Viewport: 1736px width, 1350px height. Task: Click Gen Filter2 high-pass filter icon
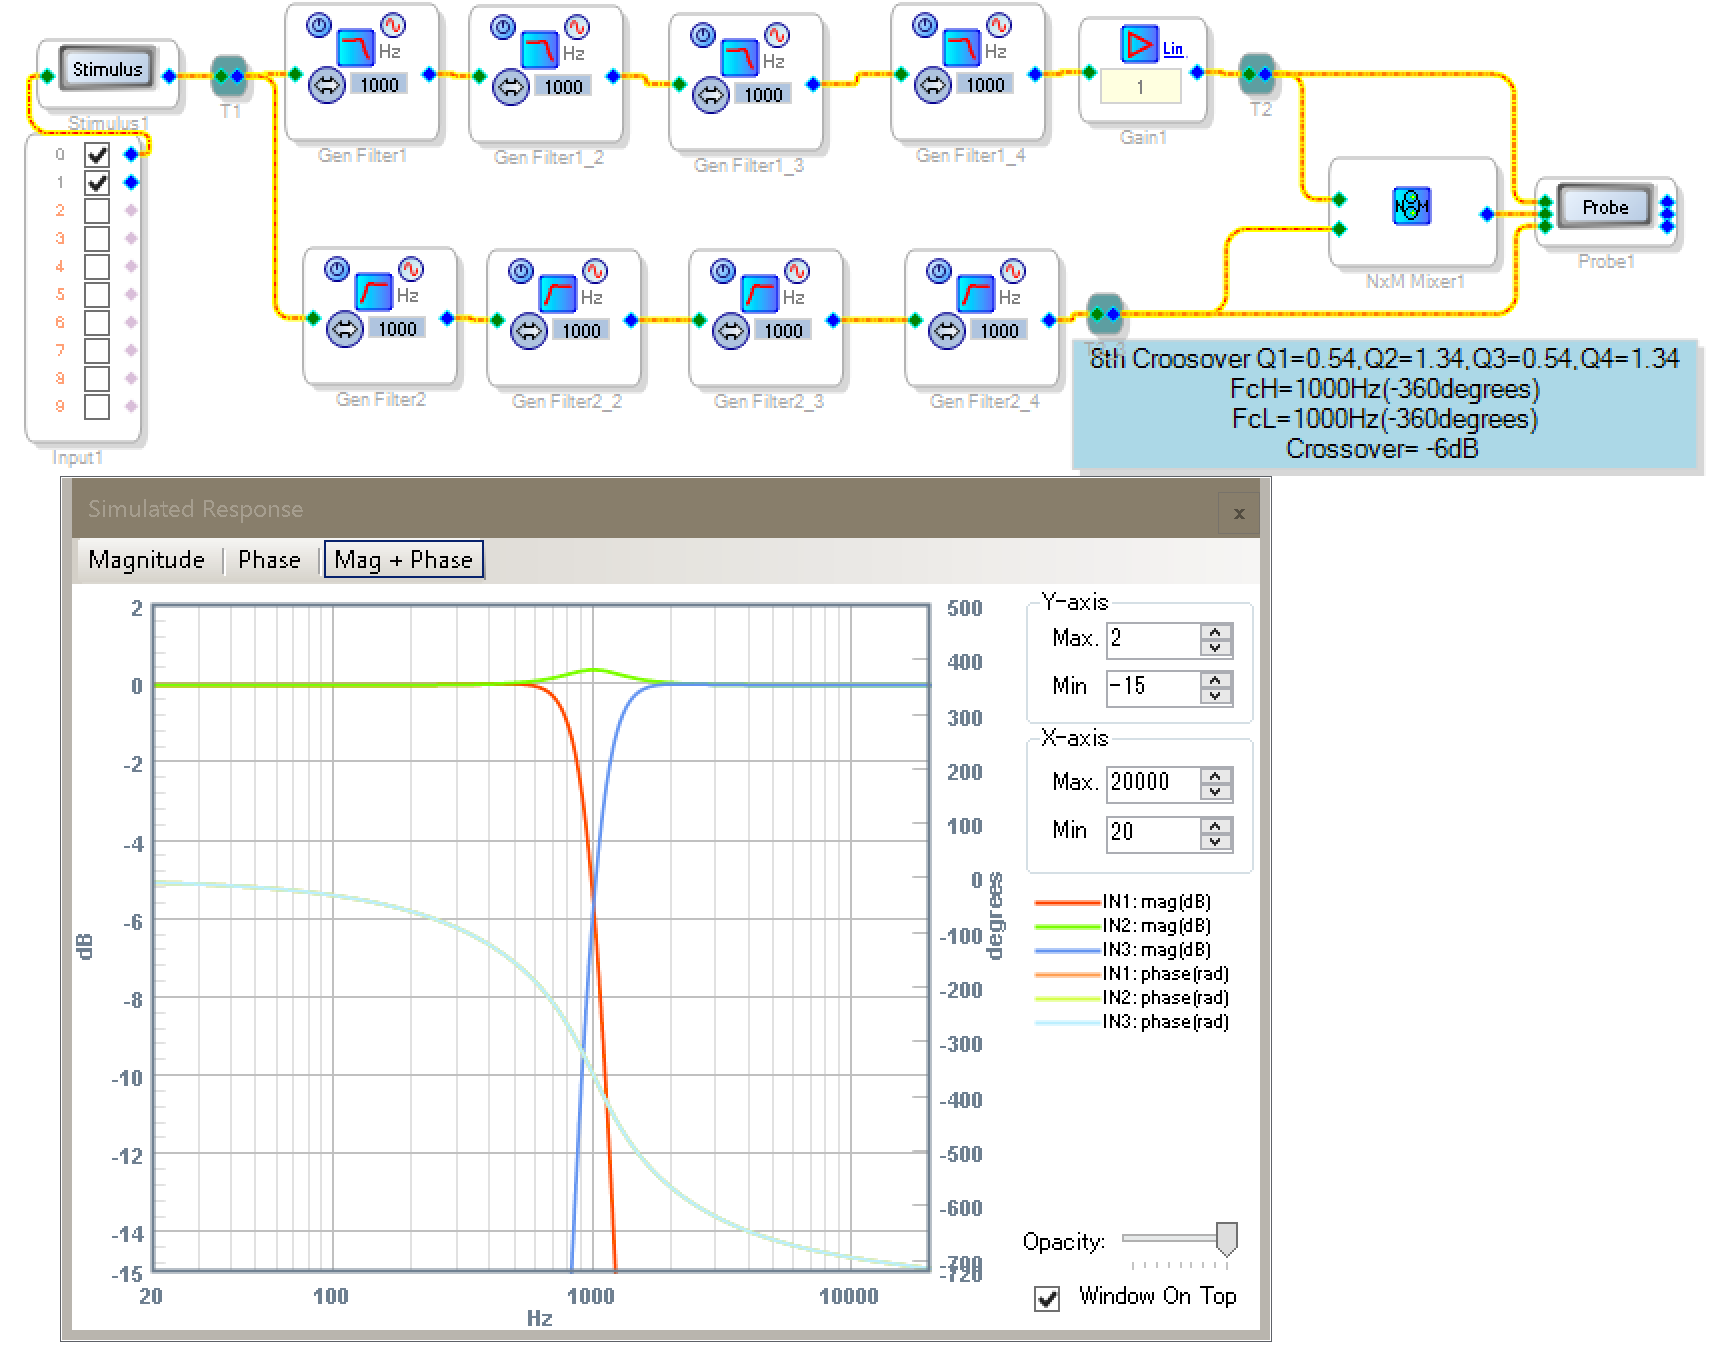point(373,291)
